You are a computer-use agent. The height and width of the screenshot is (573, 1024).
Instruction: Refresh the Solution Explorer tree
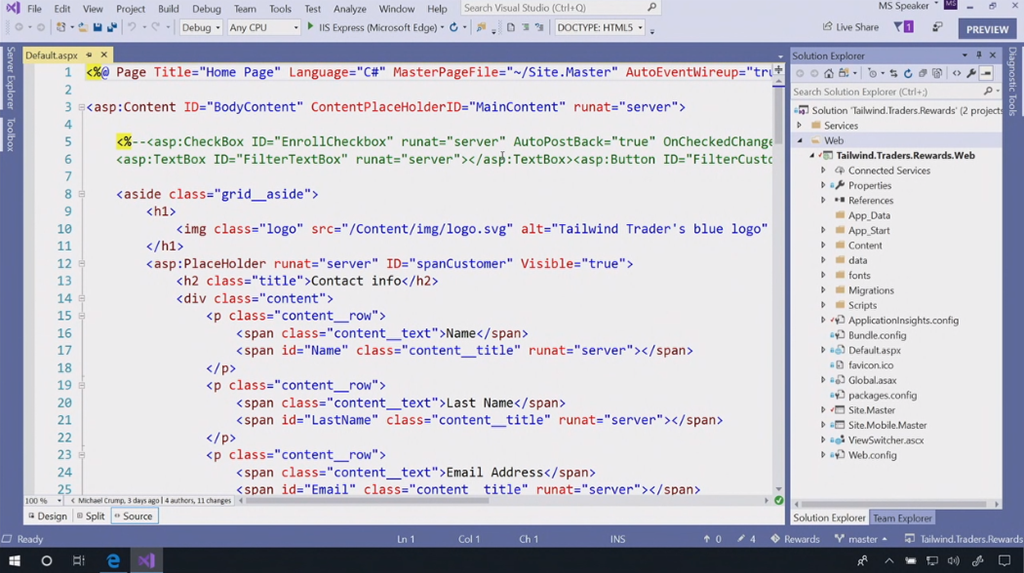(907, 73)
